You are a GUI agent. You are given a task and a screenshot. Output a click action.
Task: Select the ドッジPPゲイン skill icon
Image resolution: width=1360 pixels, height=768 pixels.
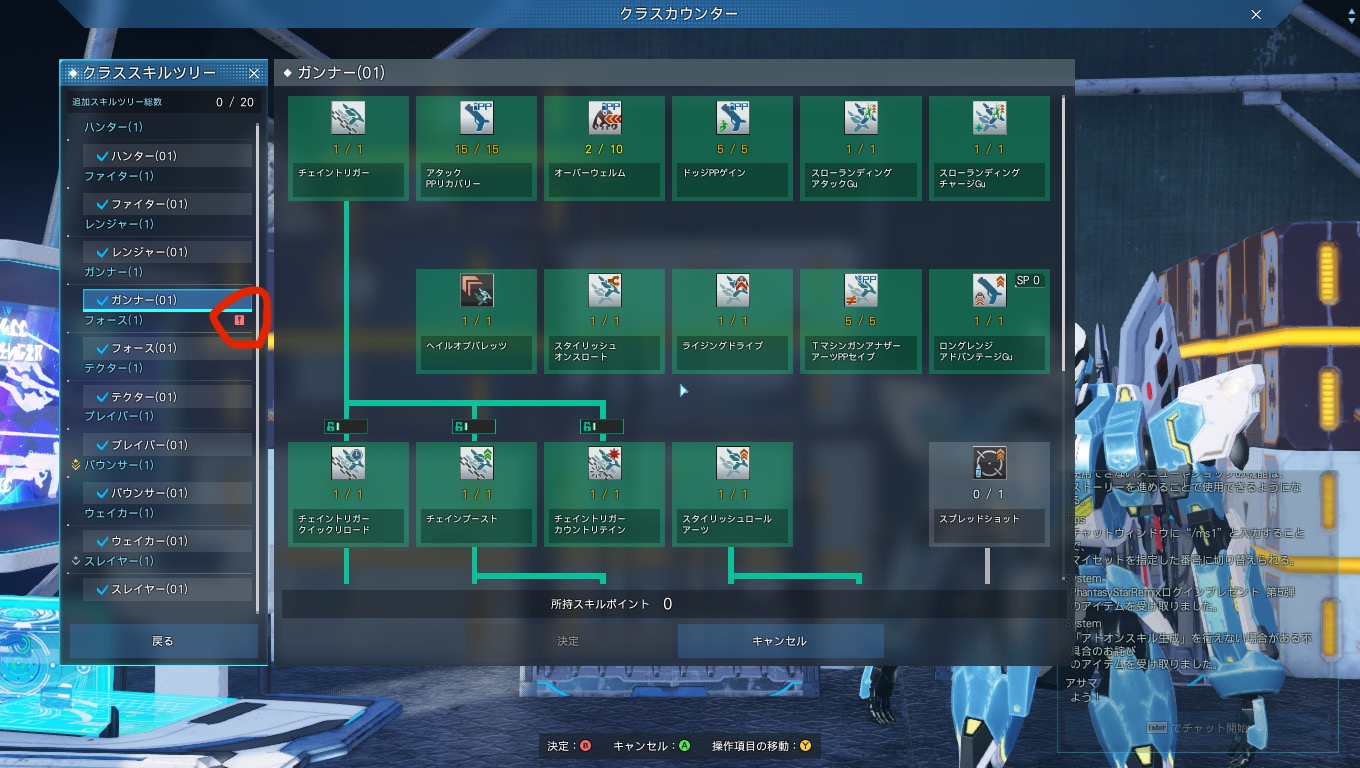point(732,118)
